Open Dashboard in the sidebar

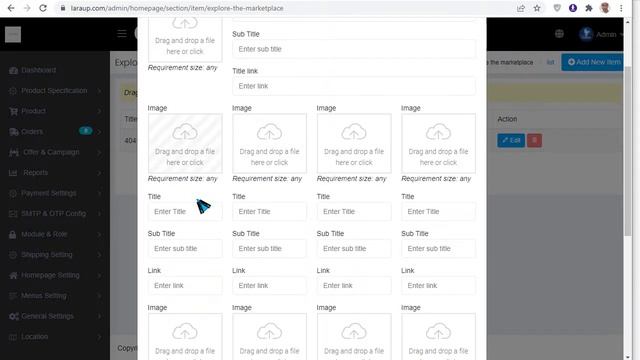pyautogui.click(x=38, y=70)
